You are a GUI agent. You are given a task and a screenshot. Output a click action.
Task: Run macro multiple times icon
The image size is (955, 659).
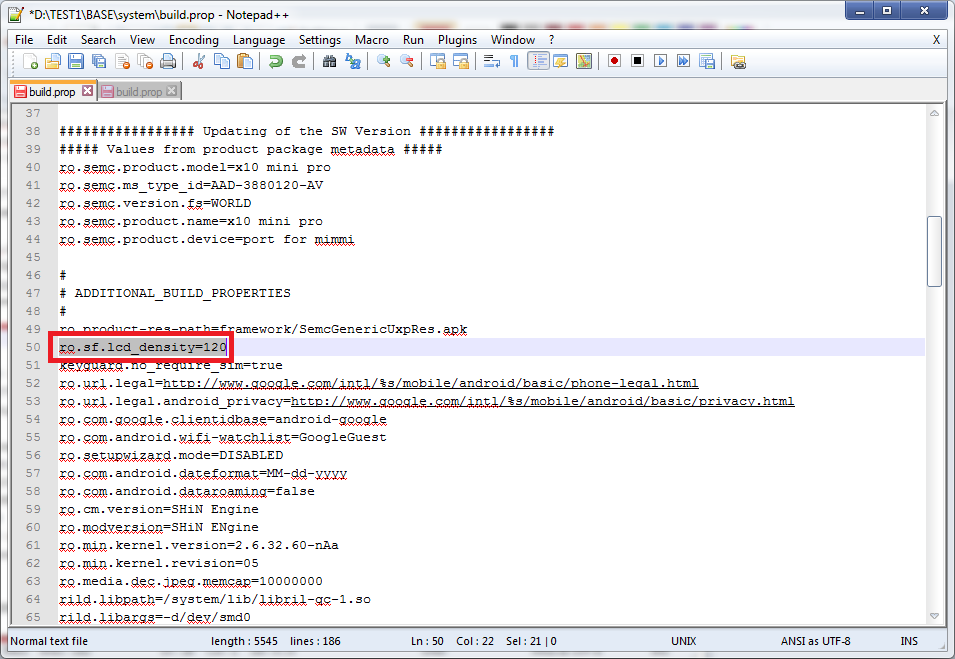coord(684,62)
